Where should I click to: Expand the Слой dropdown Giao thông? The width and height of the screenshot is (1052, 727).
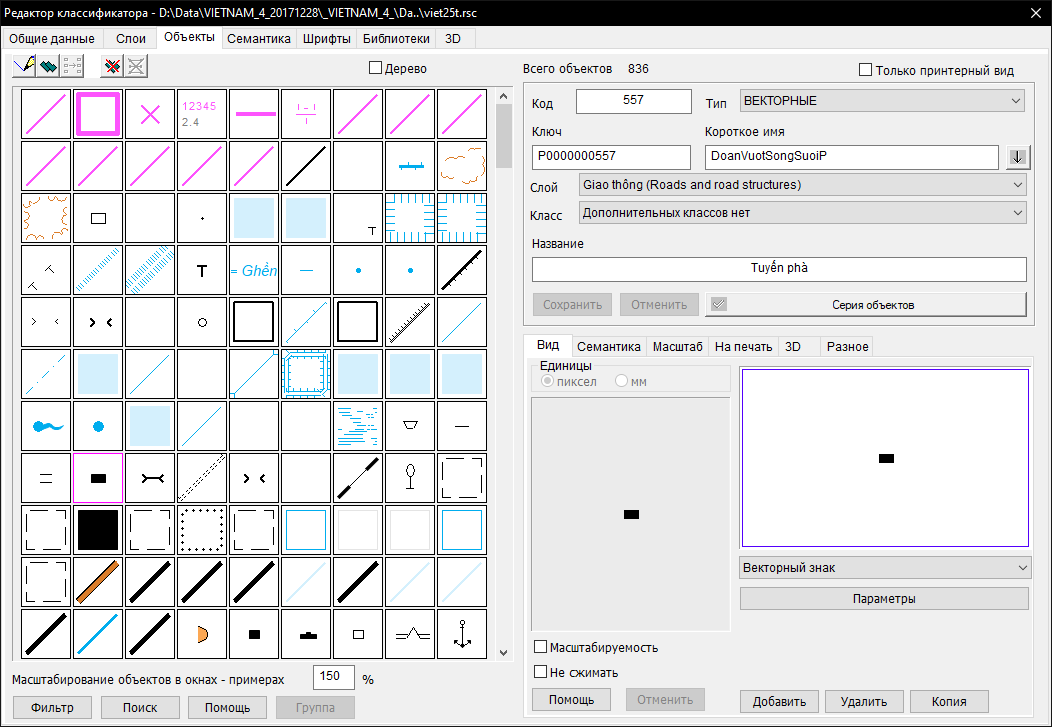802,185
